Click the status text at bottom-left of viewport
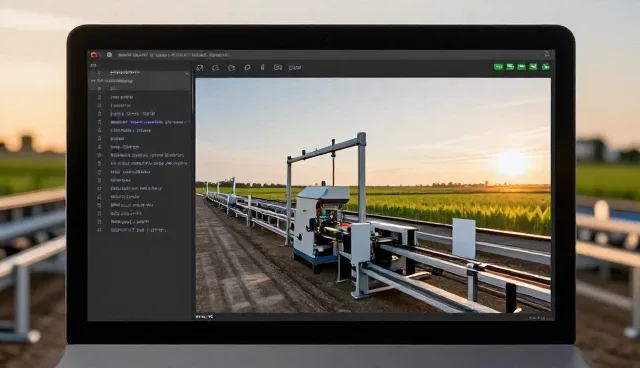Screen dimensions: 640x368 [204, 317]
